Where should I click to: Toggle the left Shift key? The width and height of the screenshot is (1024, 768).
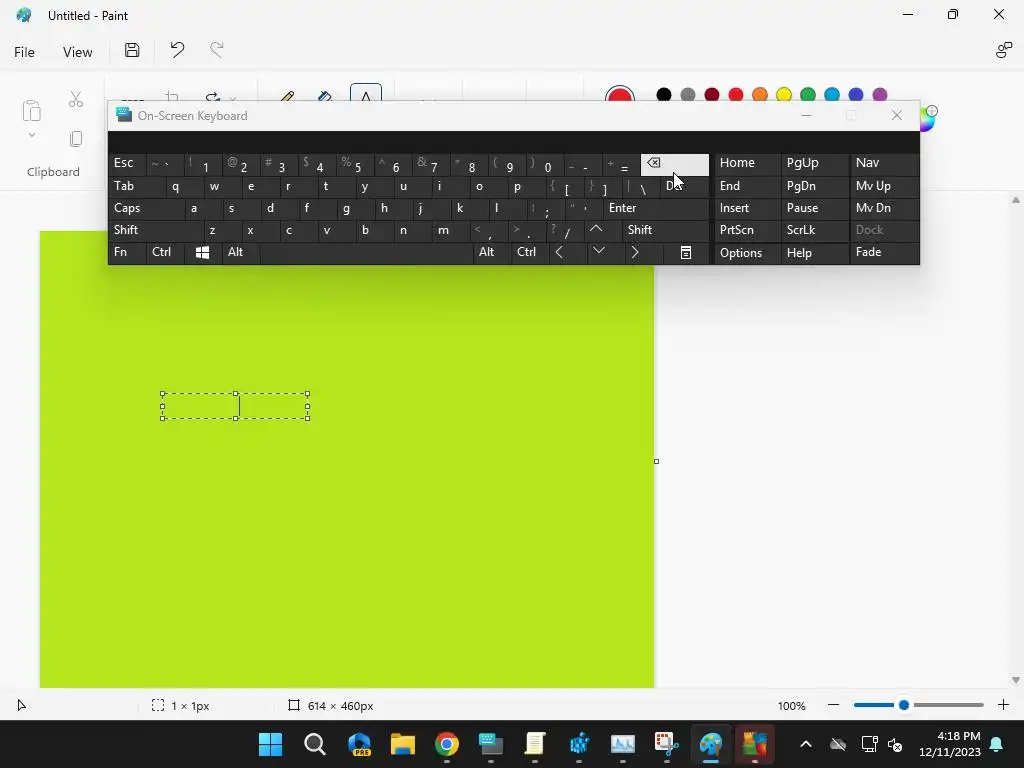click(x=156, y=230)
